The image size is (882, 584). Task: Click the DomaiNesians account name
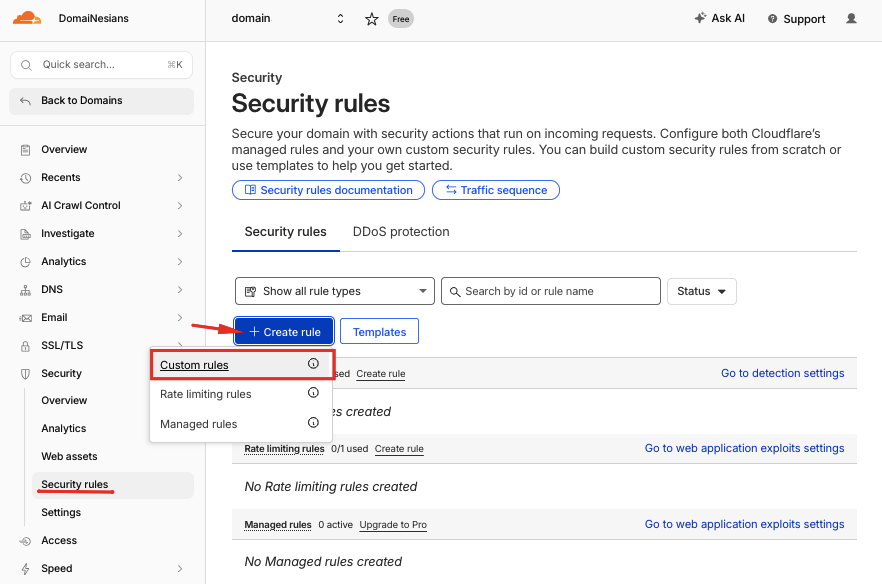[x=93, y=19]
